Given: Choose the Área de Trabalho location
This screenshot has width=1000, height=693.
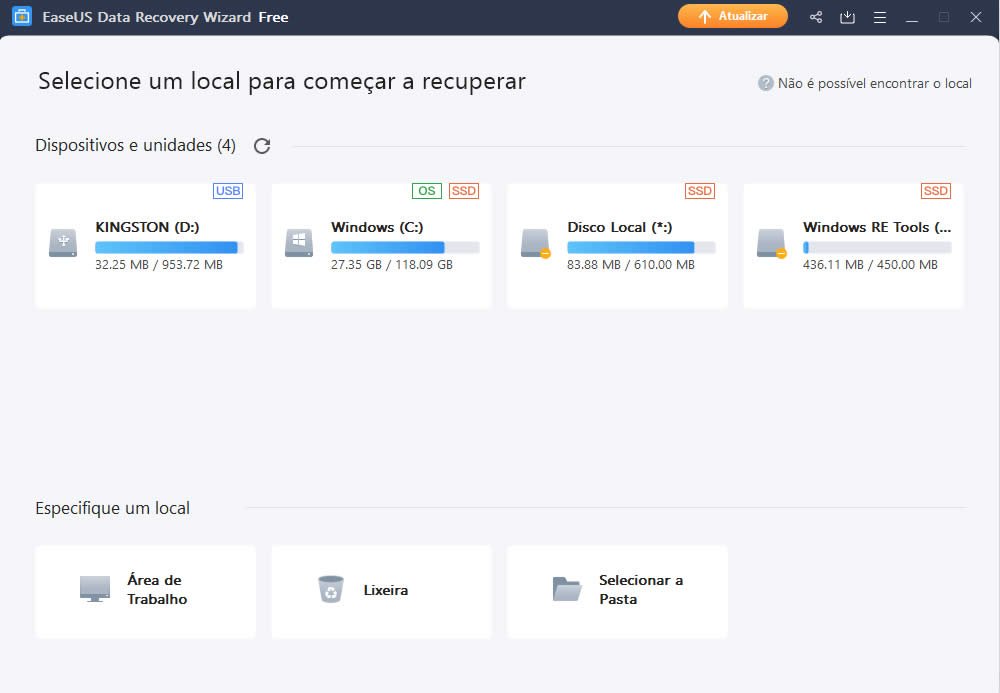Looking at the screenshot, I should 145,591.
